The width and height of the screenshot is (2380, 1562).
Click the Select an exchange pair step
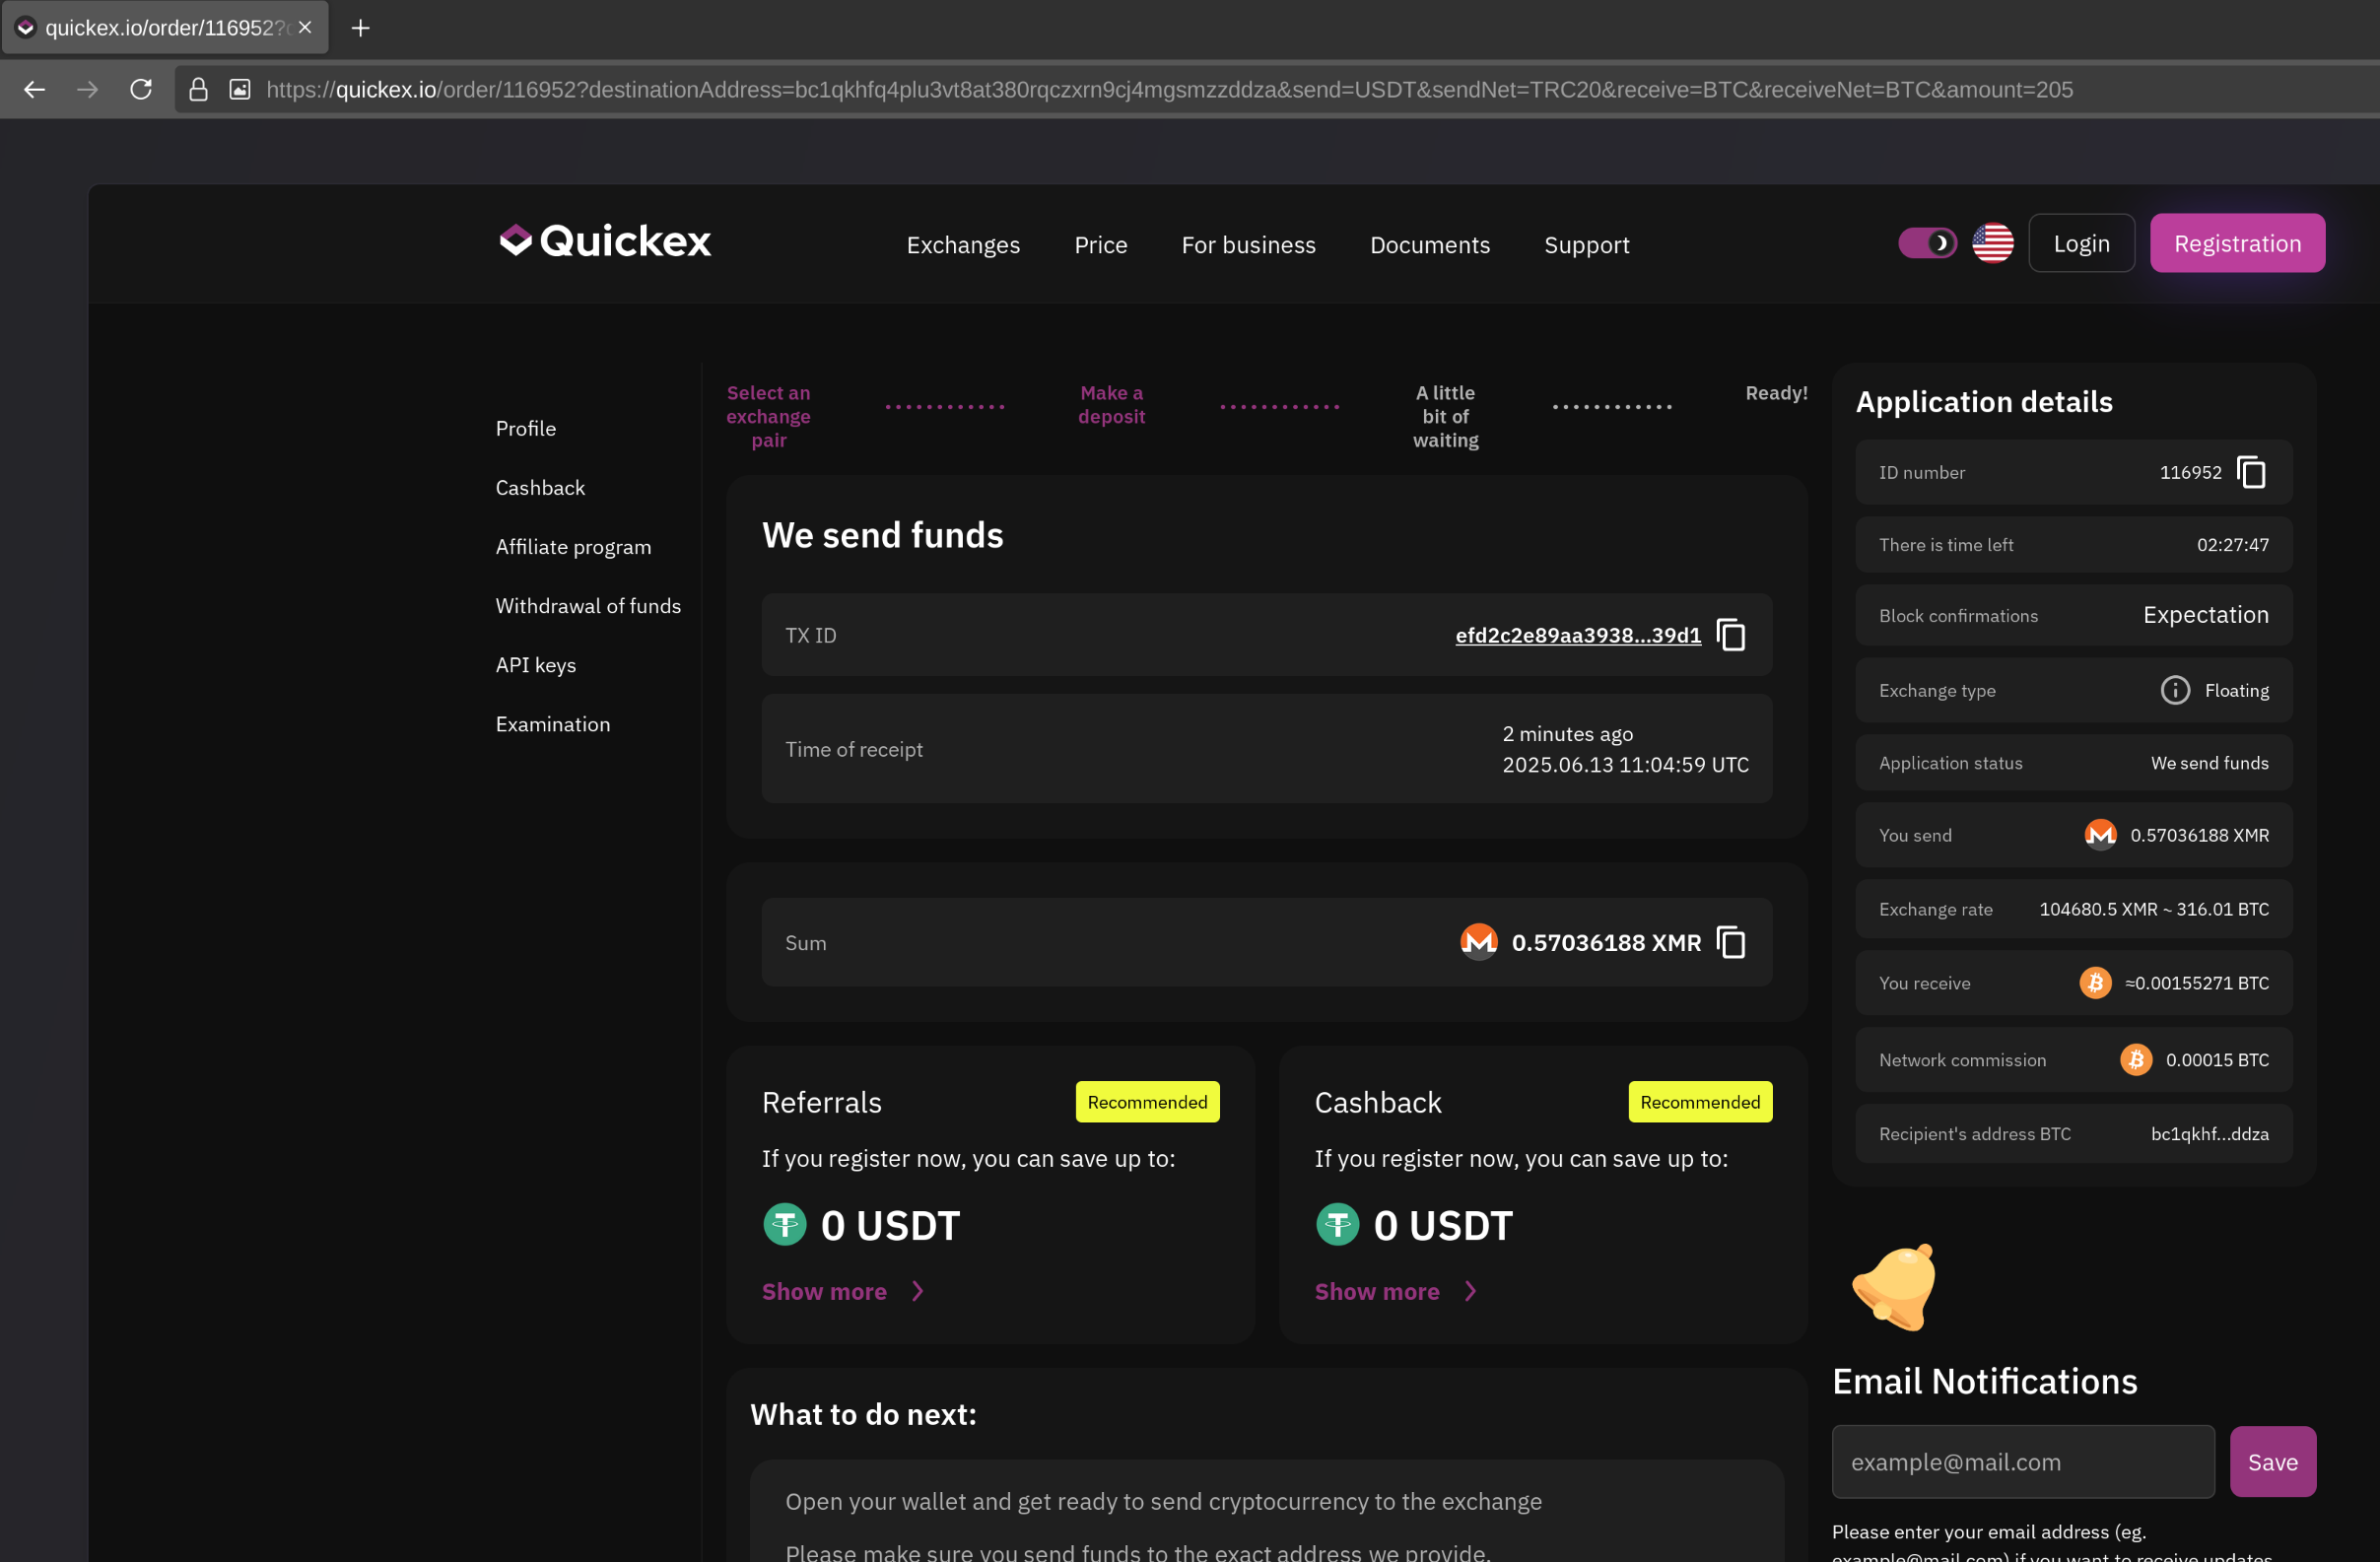coord(768,416)
